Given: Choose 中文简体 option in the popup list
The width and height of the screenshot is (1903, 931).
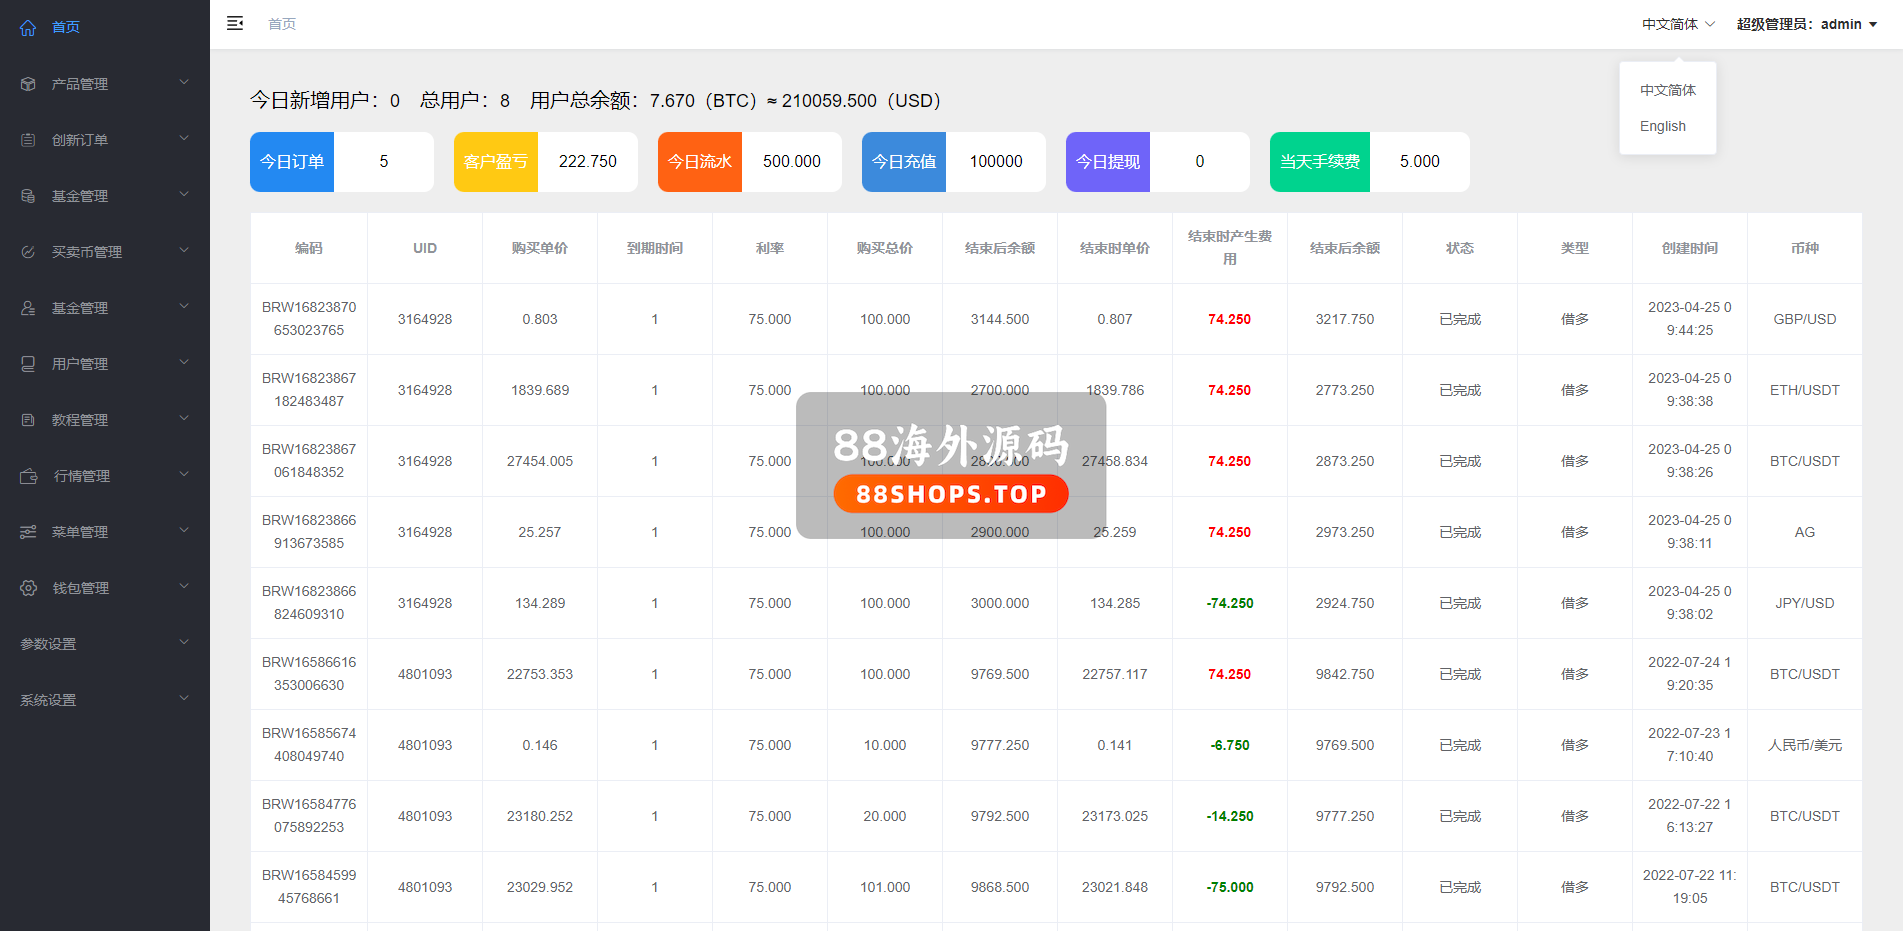Looking at the screenshot, I should (x=1667, y=90).
